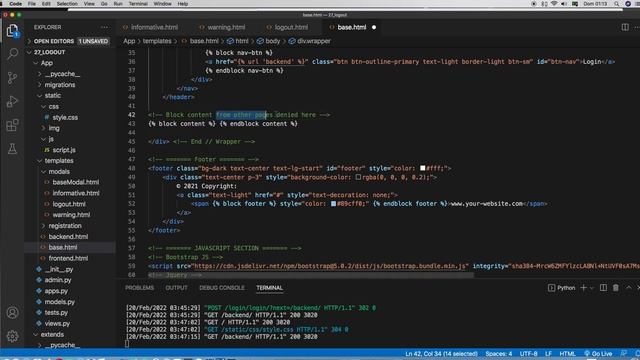Screen dimensions: 640x360
Task: Collapse the 27_LOGOUT root folder
Action: point(49,52)
